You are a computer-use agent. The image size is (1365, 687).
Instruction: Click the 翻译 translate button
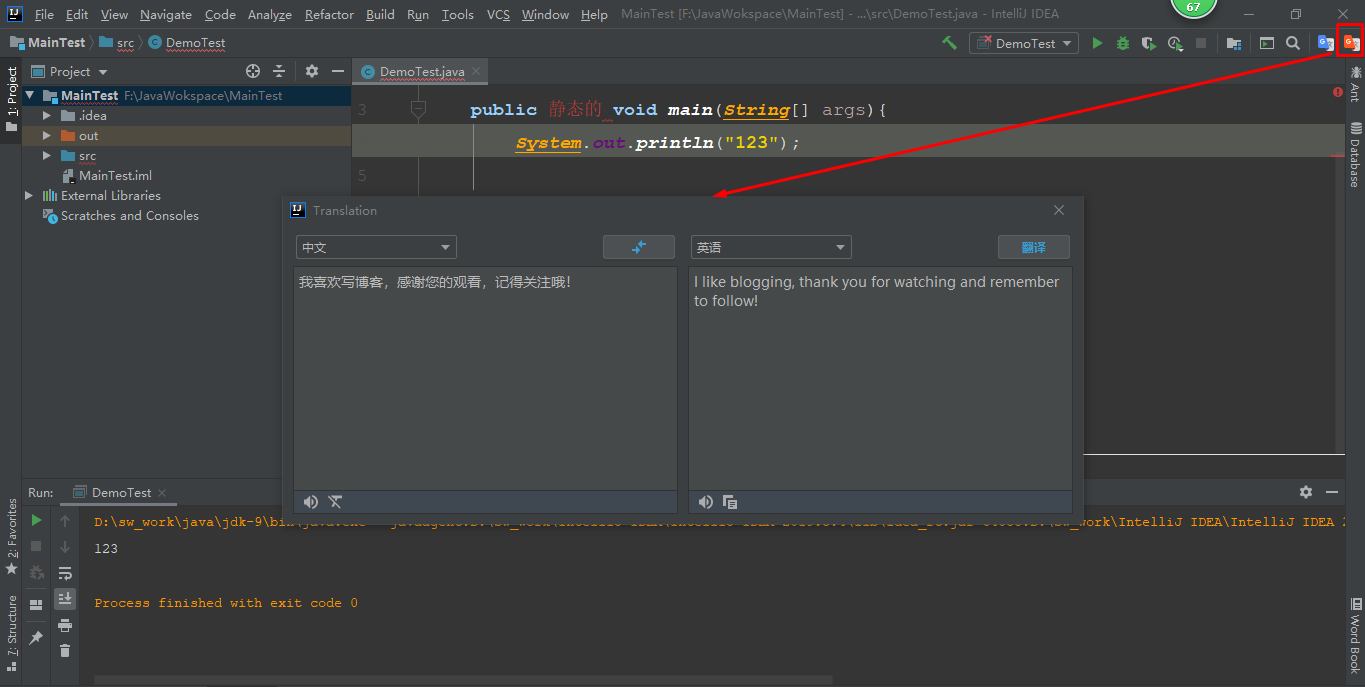pos(1033,246)
